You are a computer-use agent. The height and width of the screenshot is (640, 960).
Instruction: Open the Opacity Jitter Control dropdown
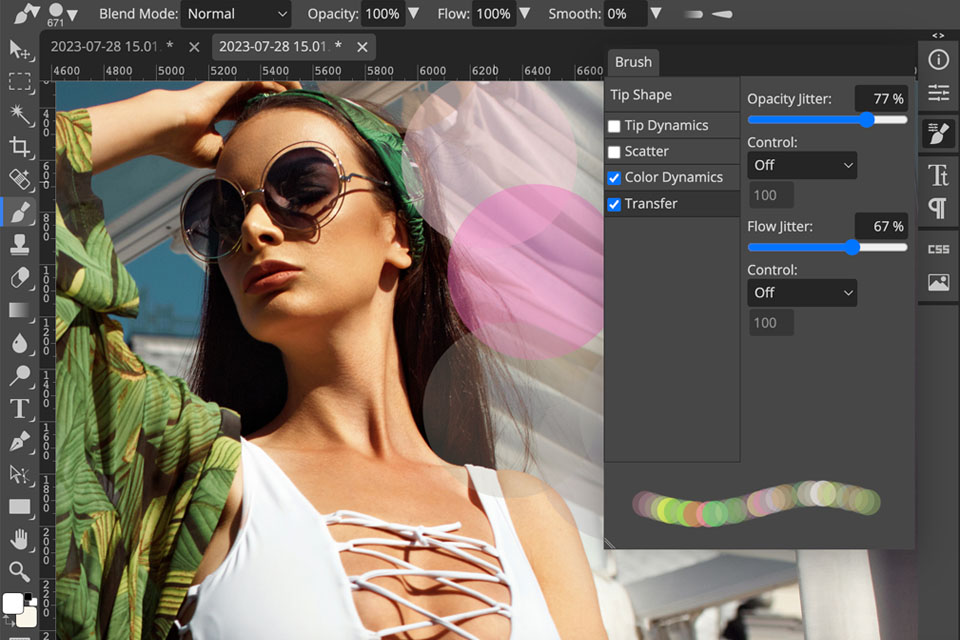point(801,165)
